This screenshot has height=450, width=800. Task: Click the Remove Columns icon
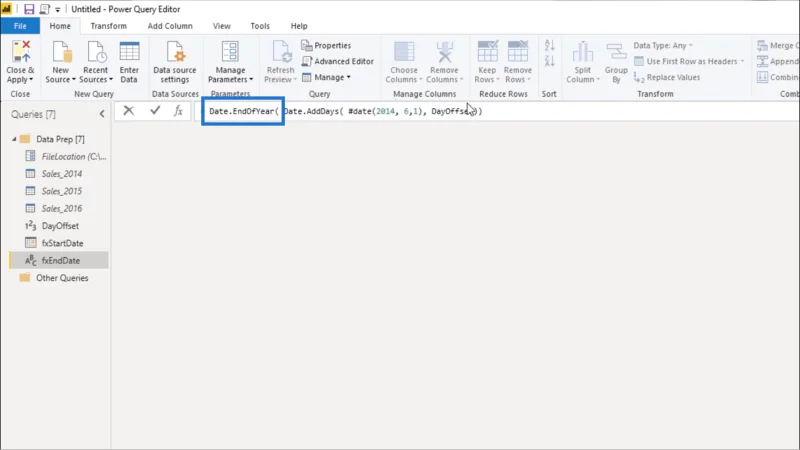(444, 52)
